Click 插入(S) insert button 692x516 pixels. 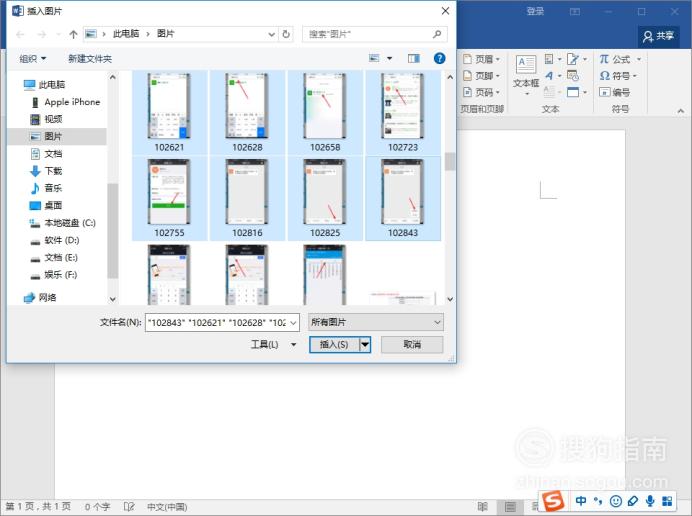click(334, 345)
